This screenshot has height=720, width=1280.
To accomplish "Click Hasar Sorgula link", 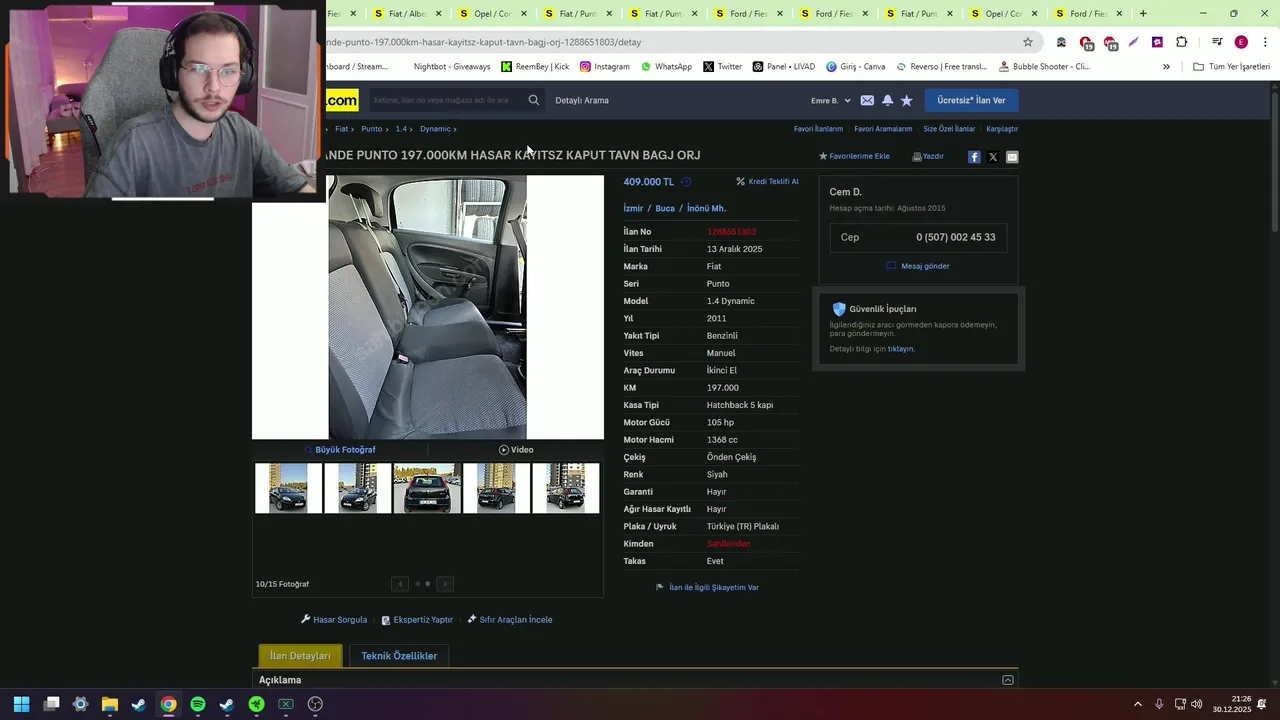I will pos(334,620).
